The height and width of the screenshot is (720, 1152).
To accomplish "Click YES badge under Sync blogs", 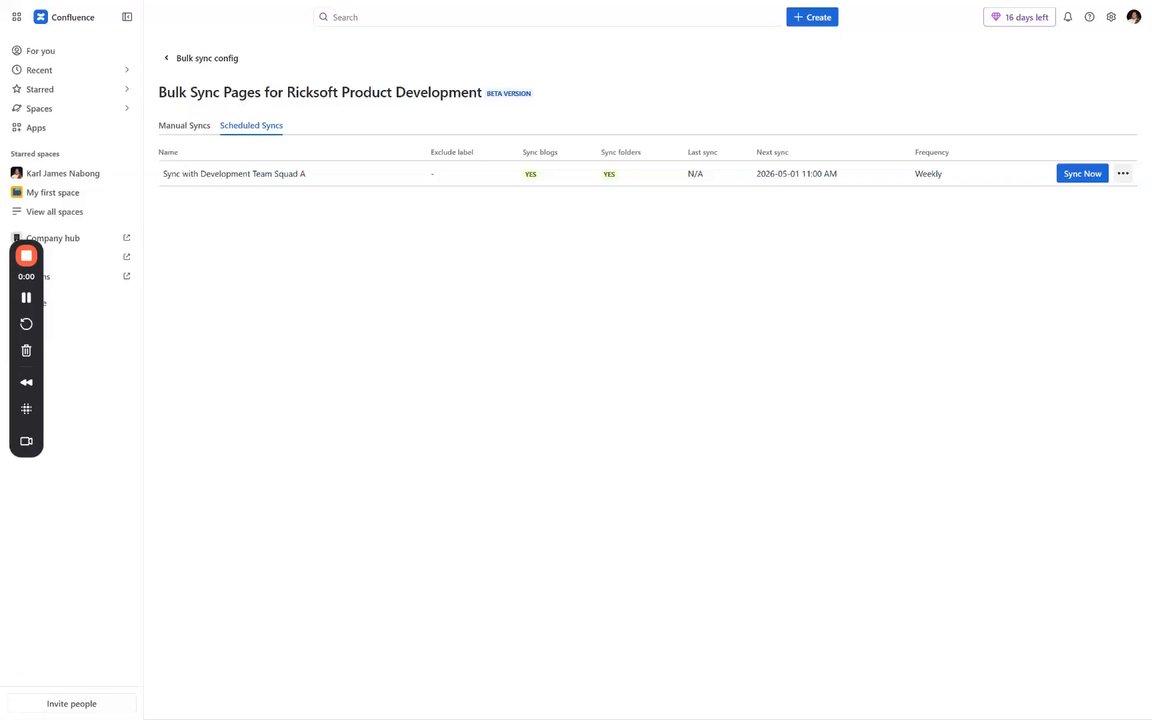I will 530,174.
